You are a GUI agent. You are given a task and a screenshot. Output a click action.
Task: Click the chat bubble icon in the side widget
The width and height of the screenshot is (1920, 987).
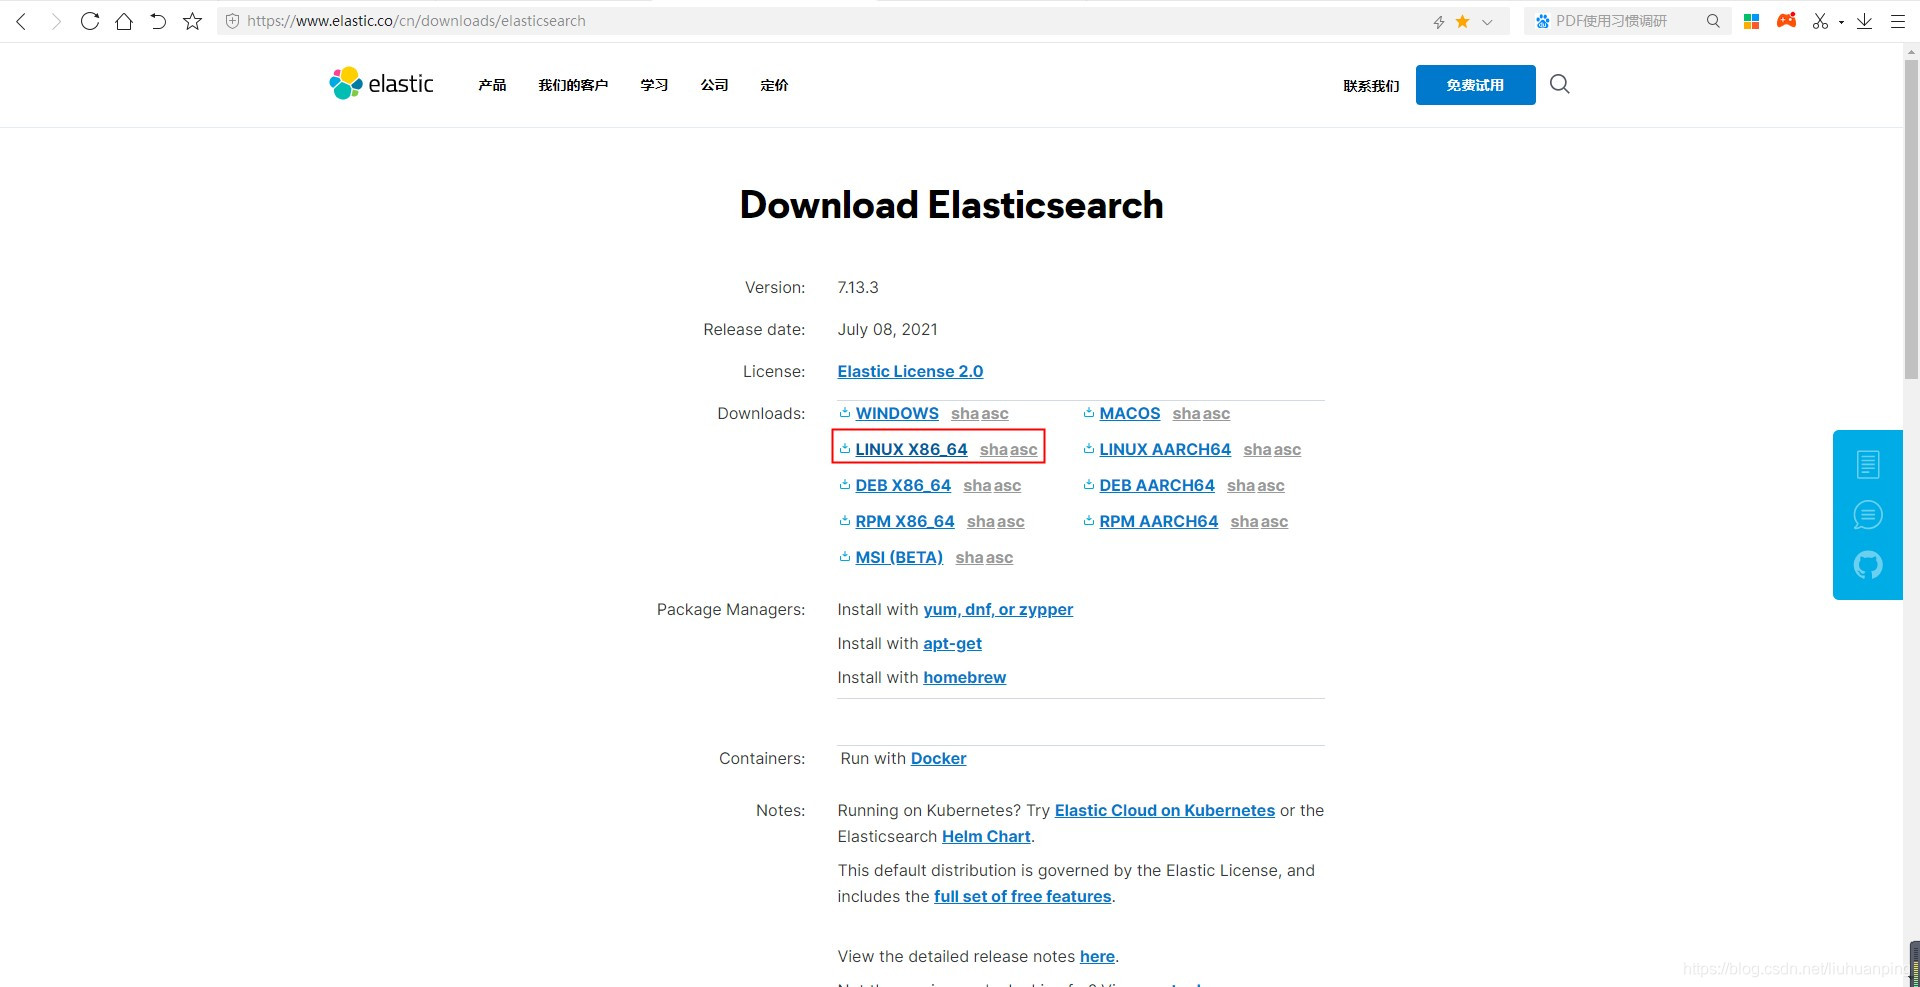[1867, 515]
